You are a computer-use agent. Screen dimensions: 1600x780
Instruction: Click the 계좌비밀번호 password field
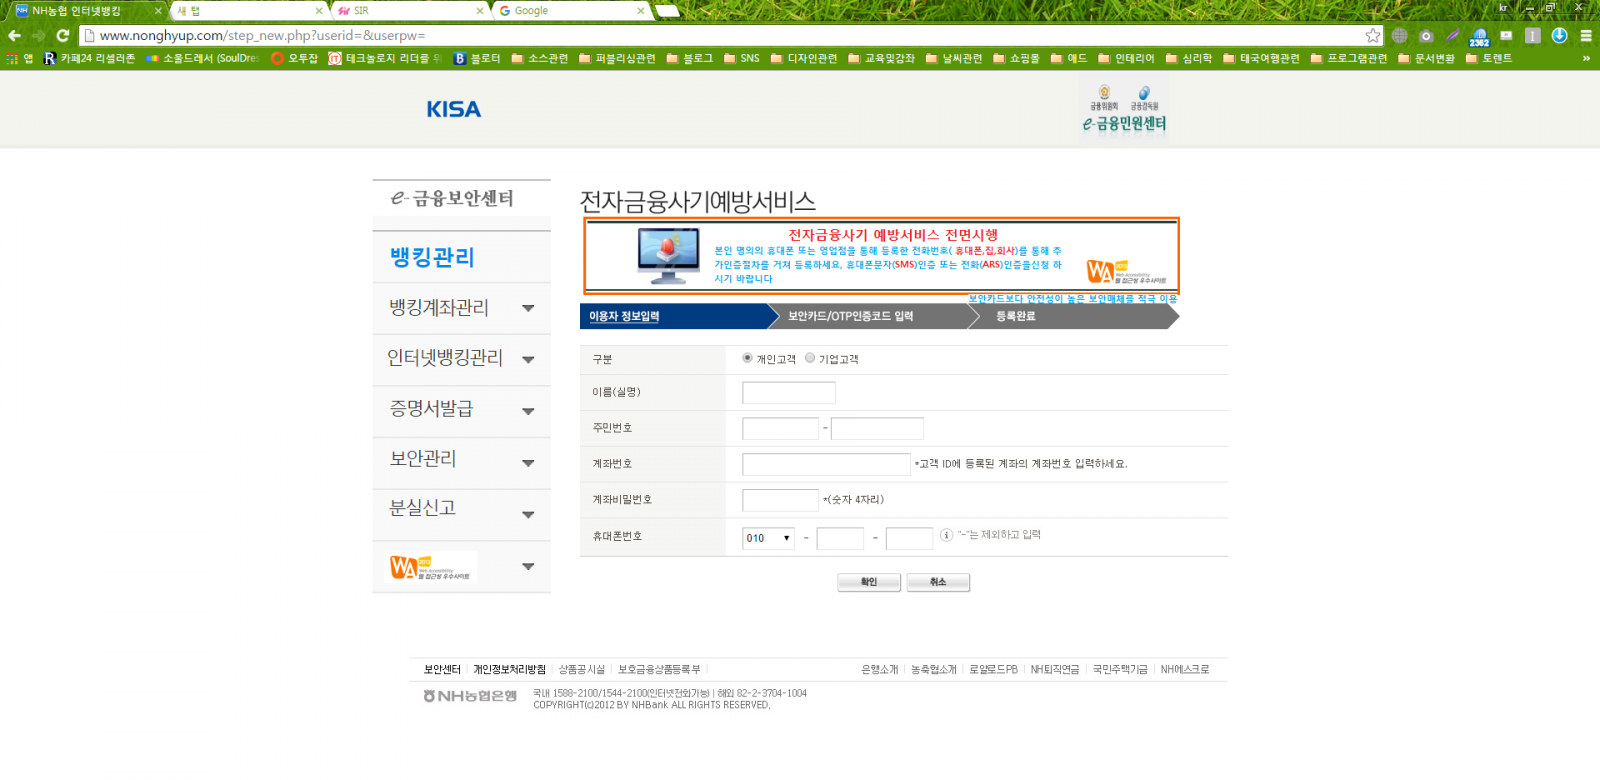click(x=780, y=500)
